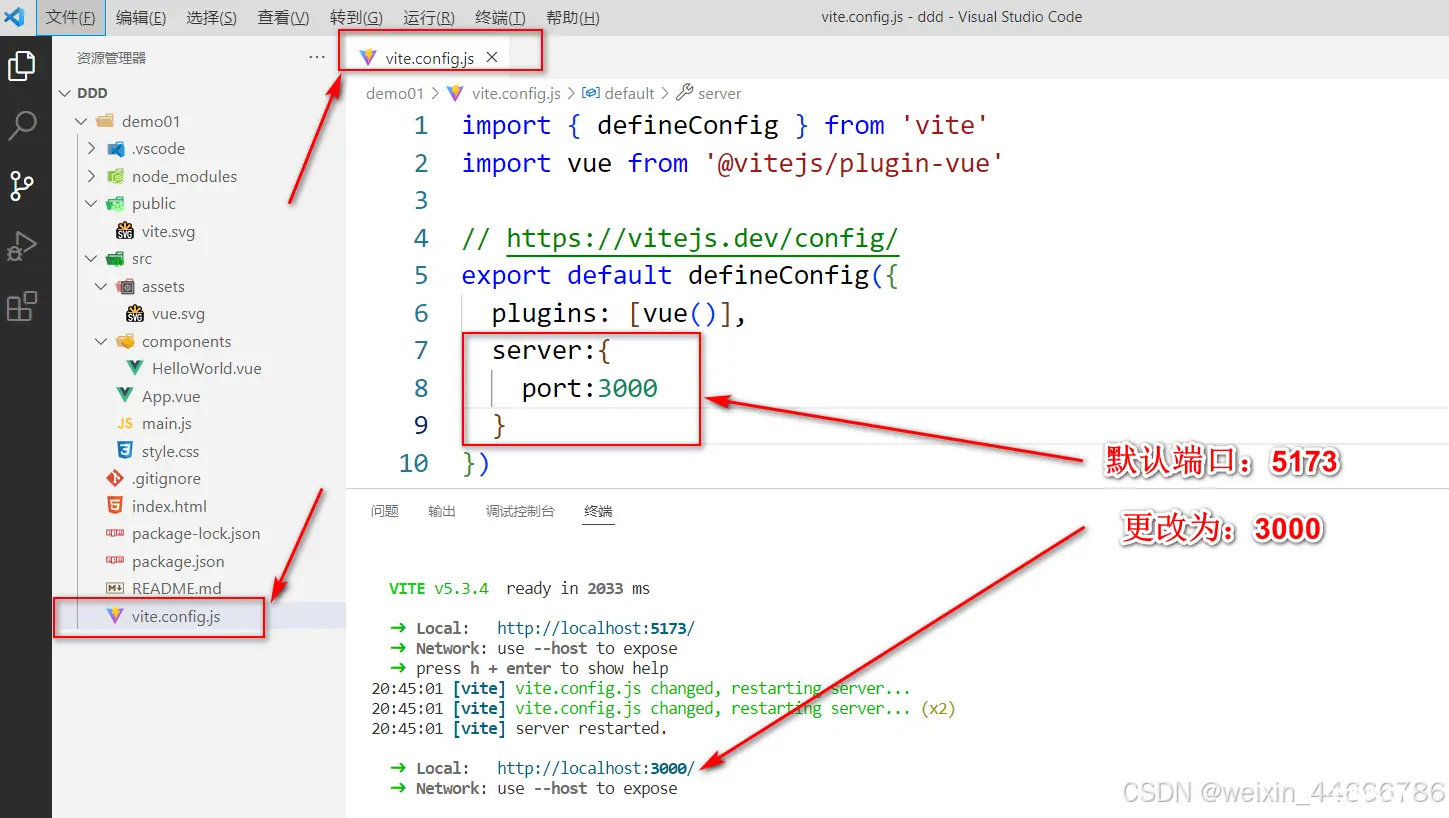Click "server restarted." terminal line
The image size is (1449, 818).
591,728
